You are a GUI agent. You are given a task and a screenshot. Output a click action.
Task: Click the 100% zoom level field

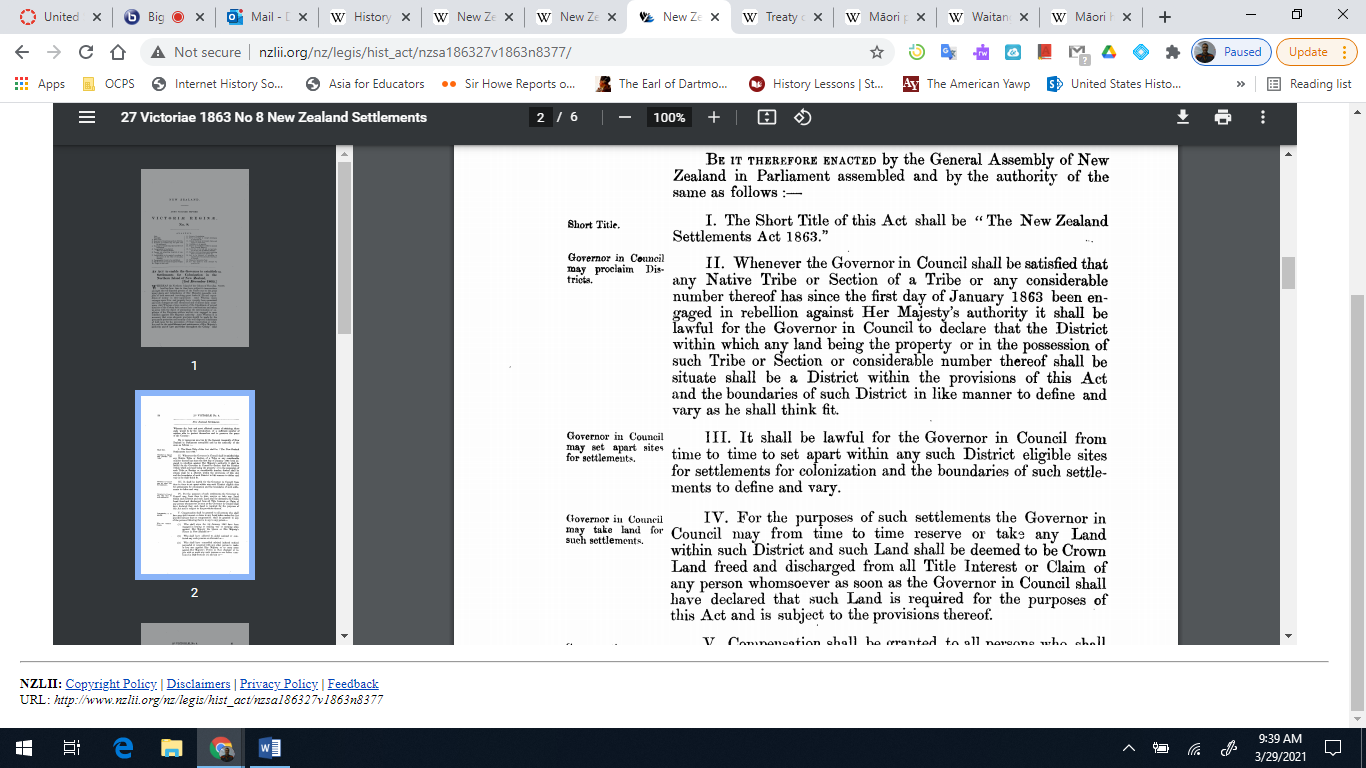[669, 117]
